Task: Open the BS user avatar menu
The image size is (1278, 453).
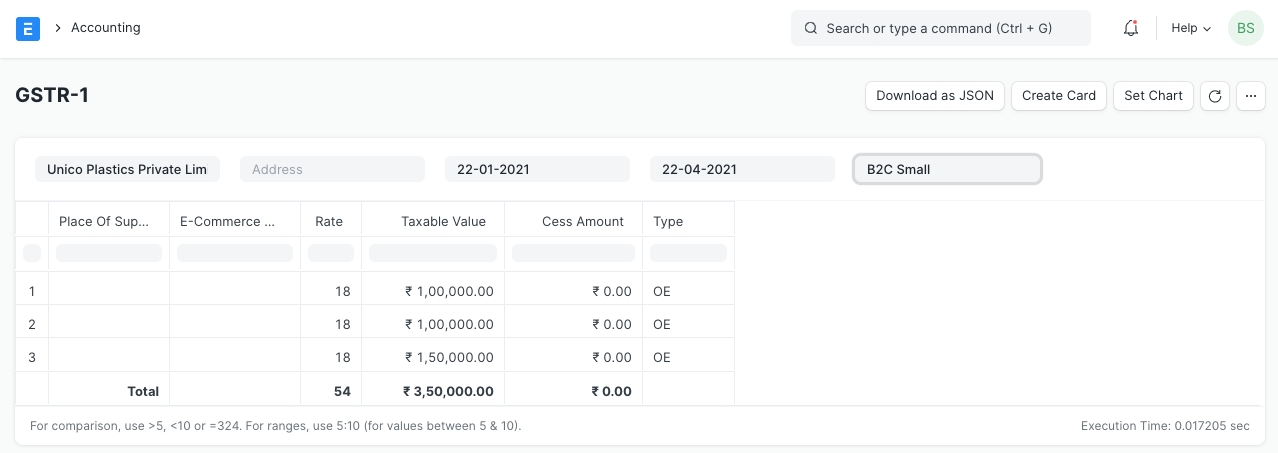Action: (1245, 28)
